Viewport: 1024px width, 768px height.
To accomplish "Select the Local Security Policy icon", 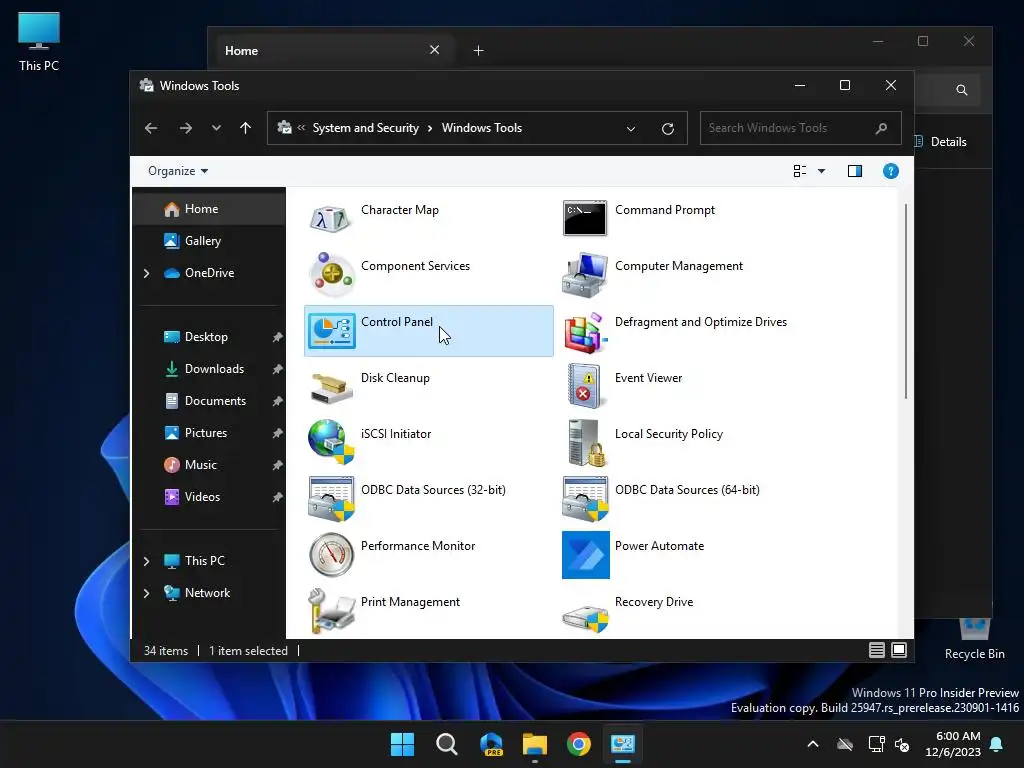I will pos(586,443).
